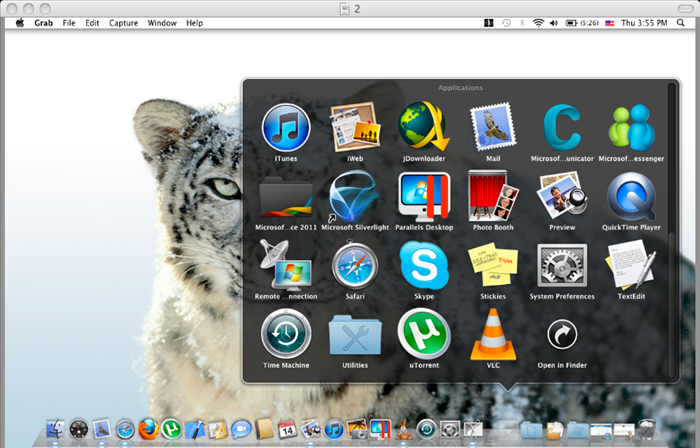Screen dimensions: 700x448
Task: Collapse the Applications stack in the Dock
Action: tap(508, 430)
